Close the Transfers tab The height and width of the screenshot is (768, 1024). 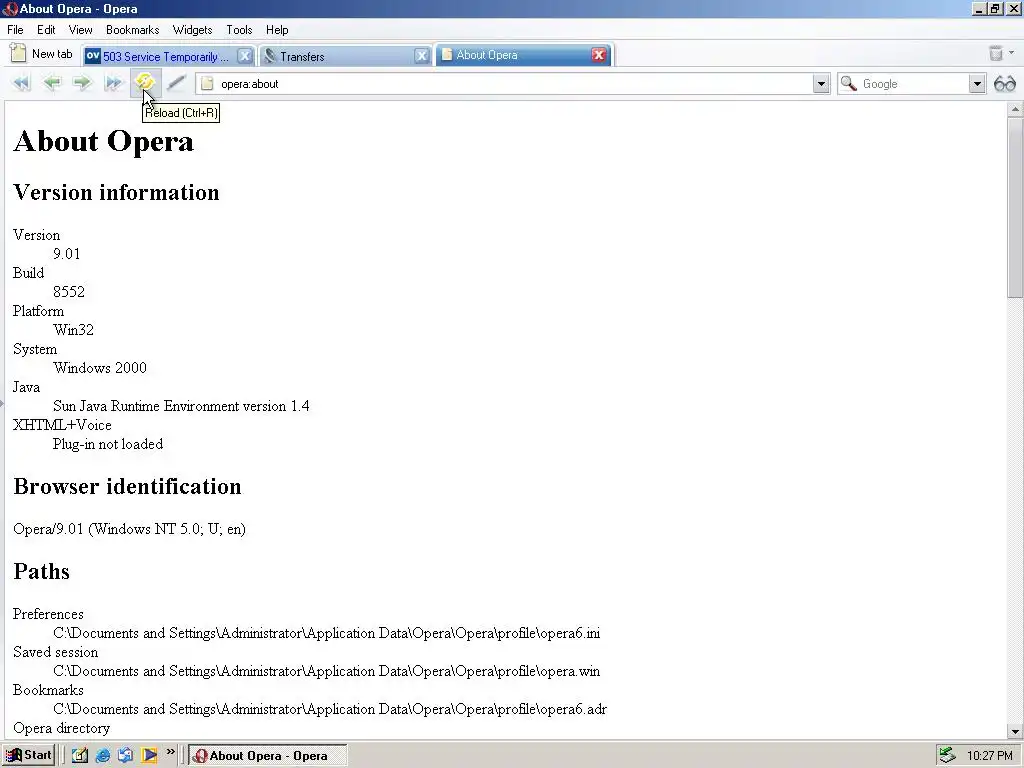pyautogui.click(x=422, y=56)
